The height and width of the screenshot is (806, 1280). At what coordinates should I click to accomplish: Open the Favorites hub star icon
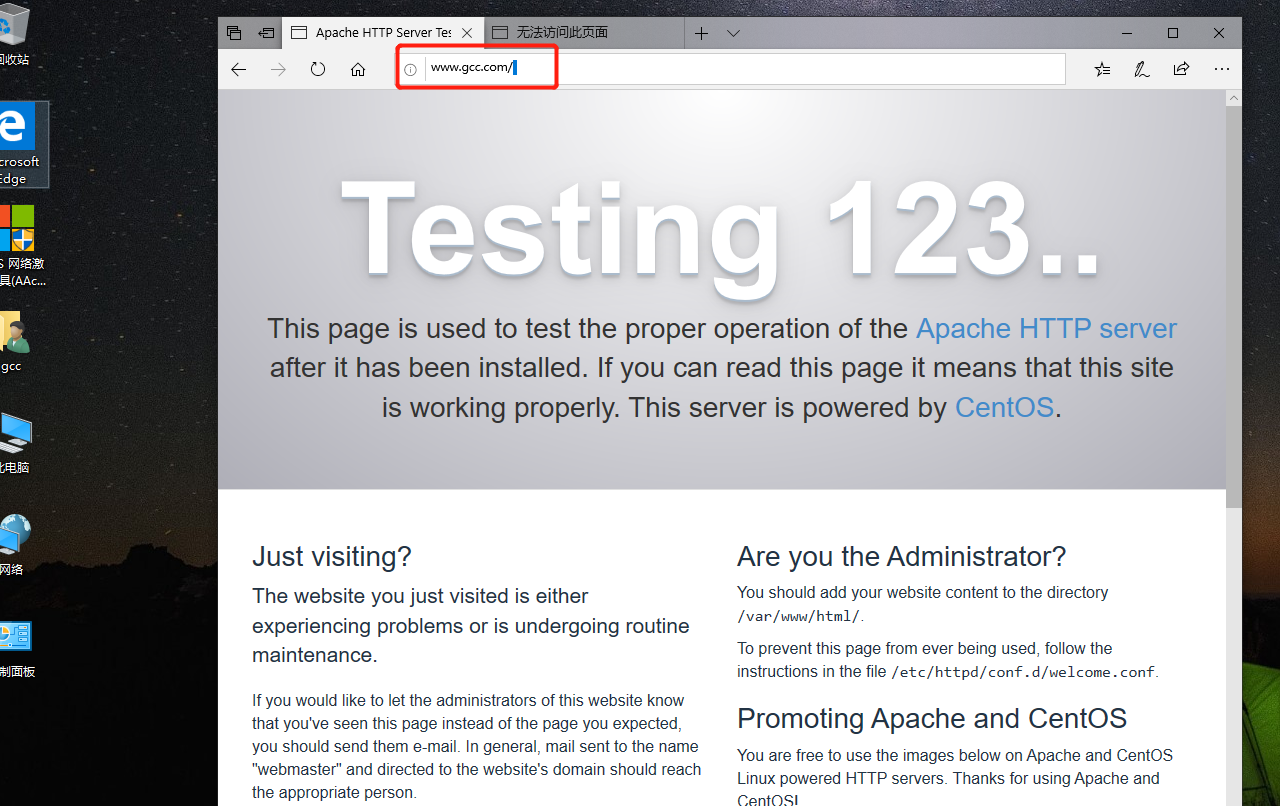(1102, 69)
